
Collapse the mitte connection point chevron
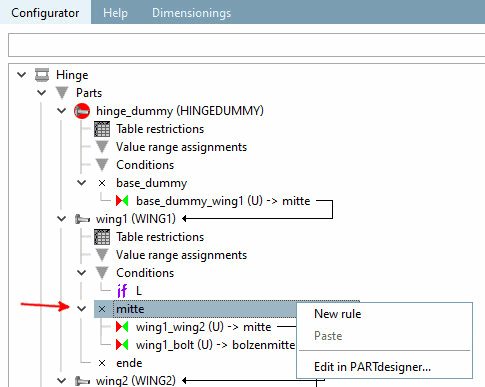pyautogui.click(x=82, y=309)
